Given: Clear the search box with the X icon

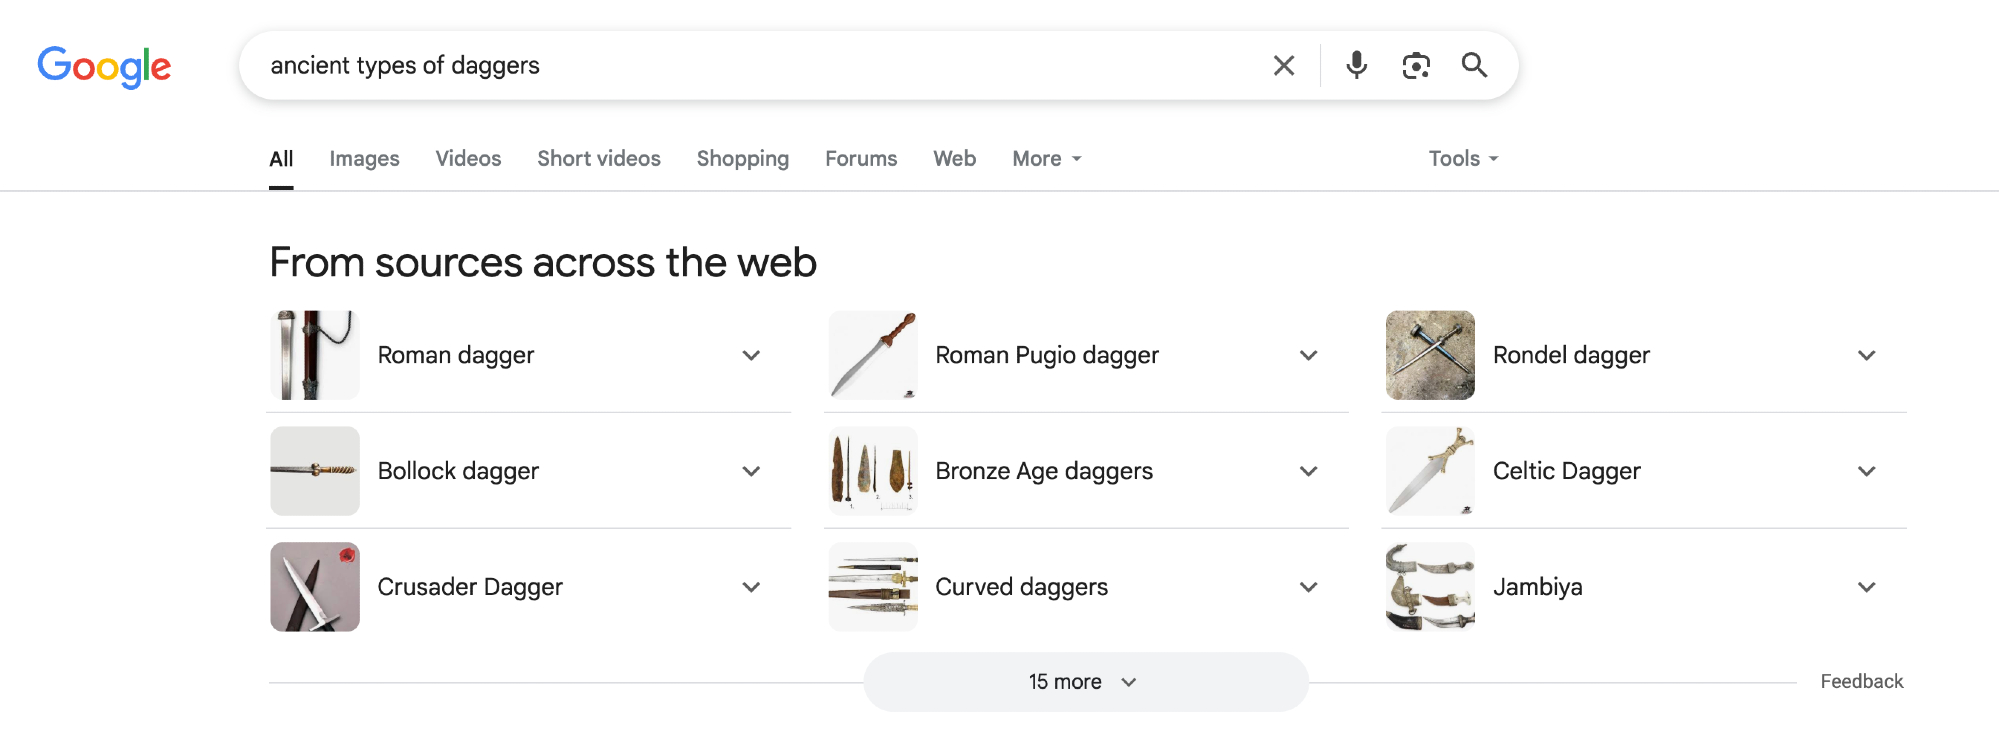Looking at the screenshot, I should coord(1284,66).
